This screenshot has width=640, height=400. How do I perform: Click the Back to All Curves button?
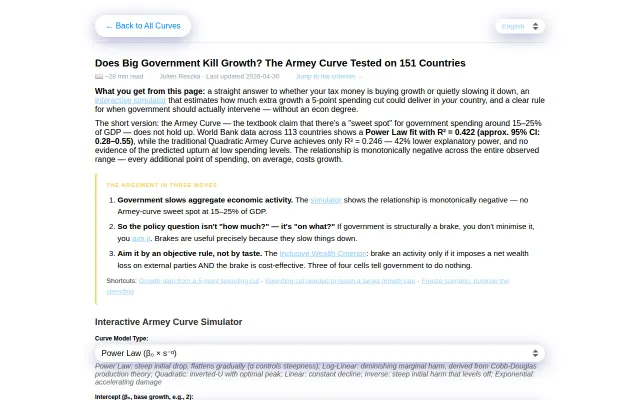tap(143, 26)
